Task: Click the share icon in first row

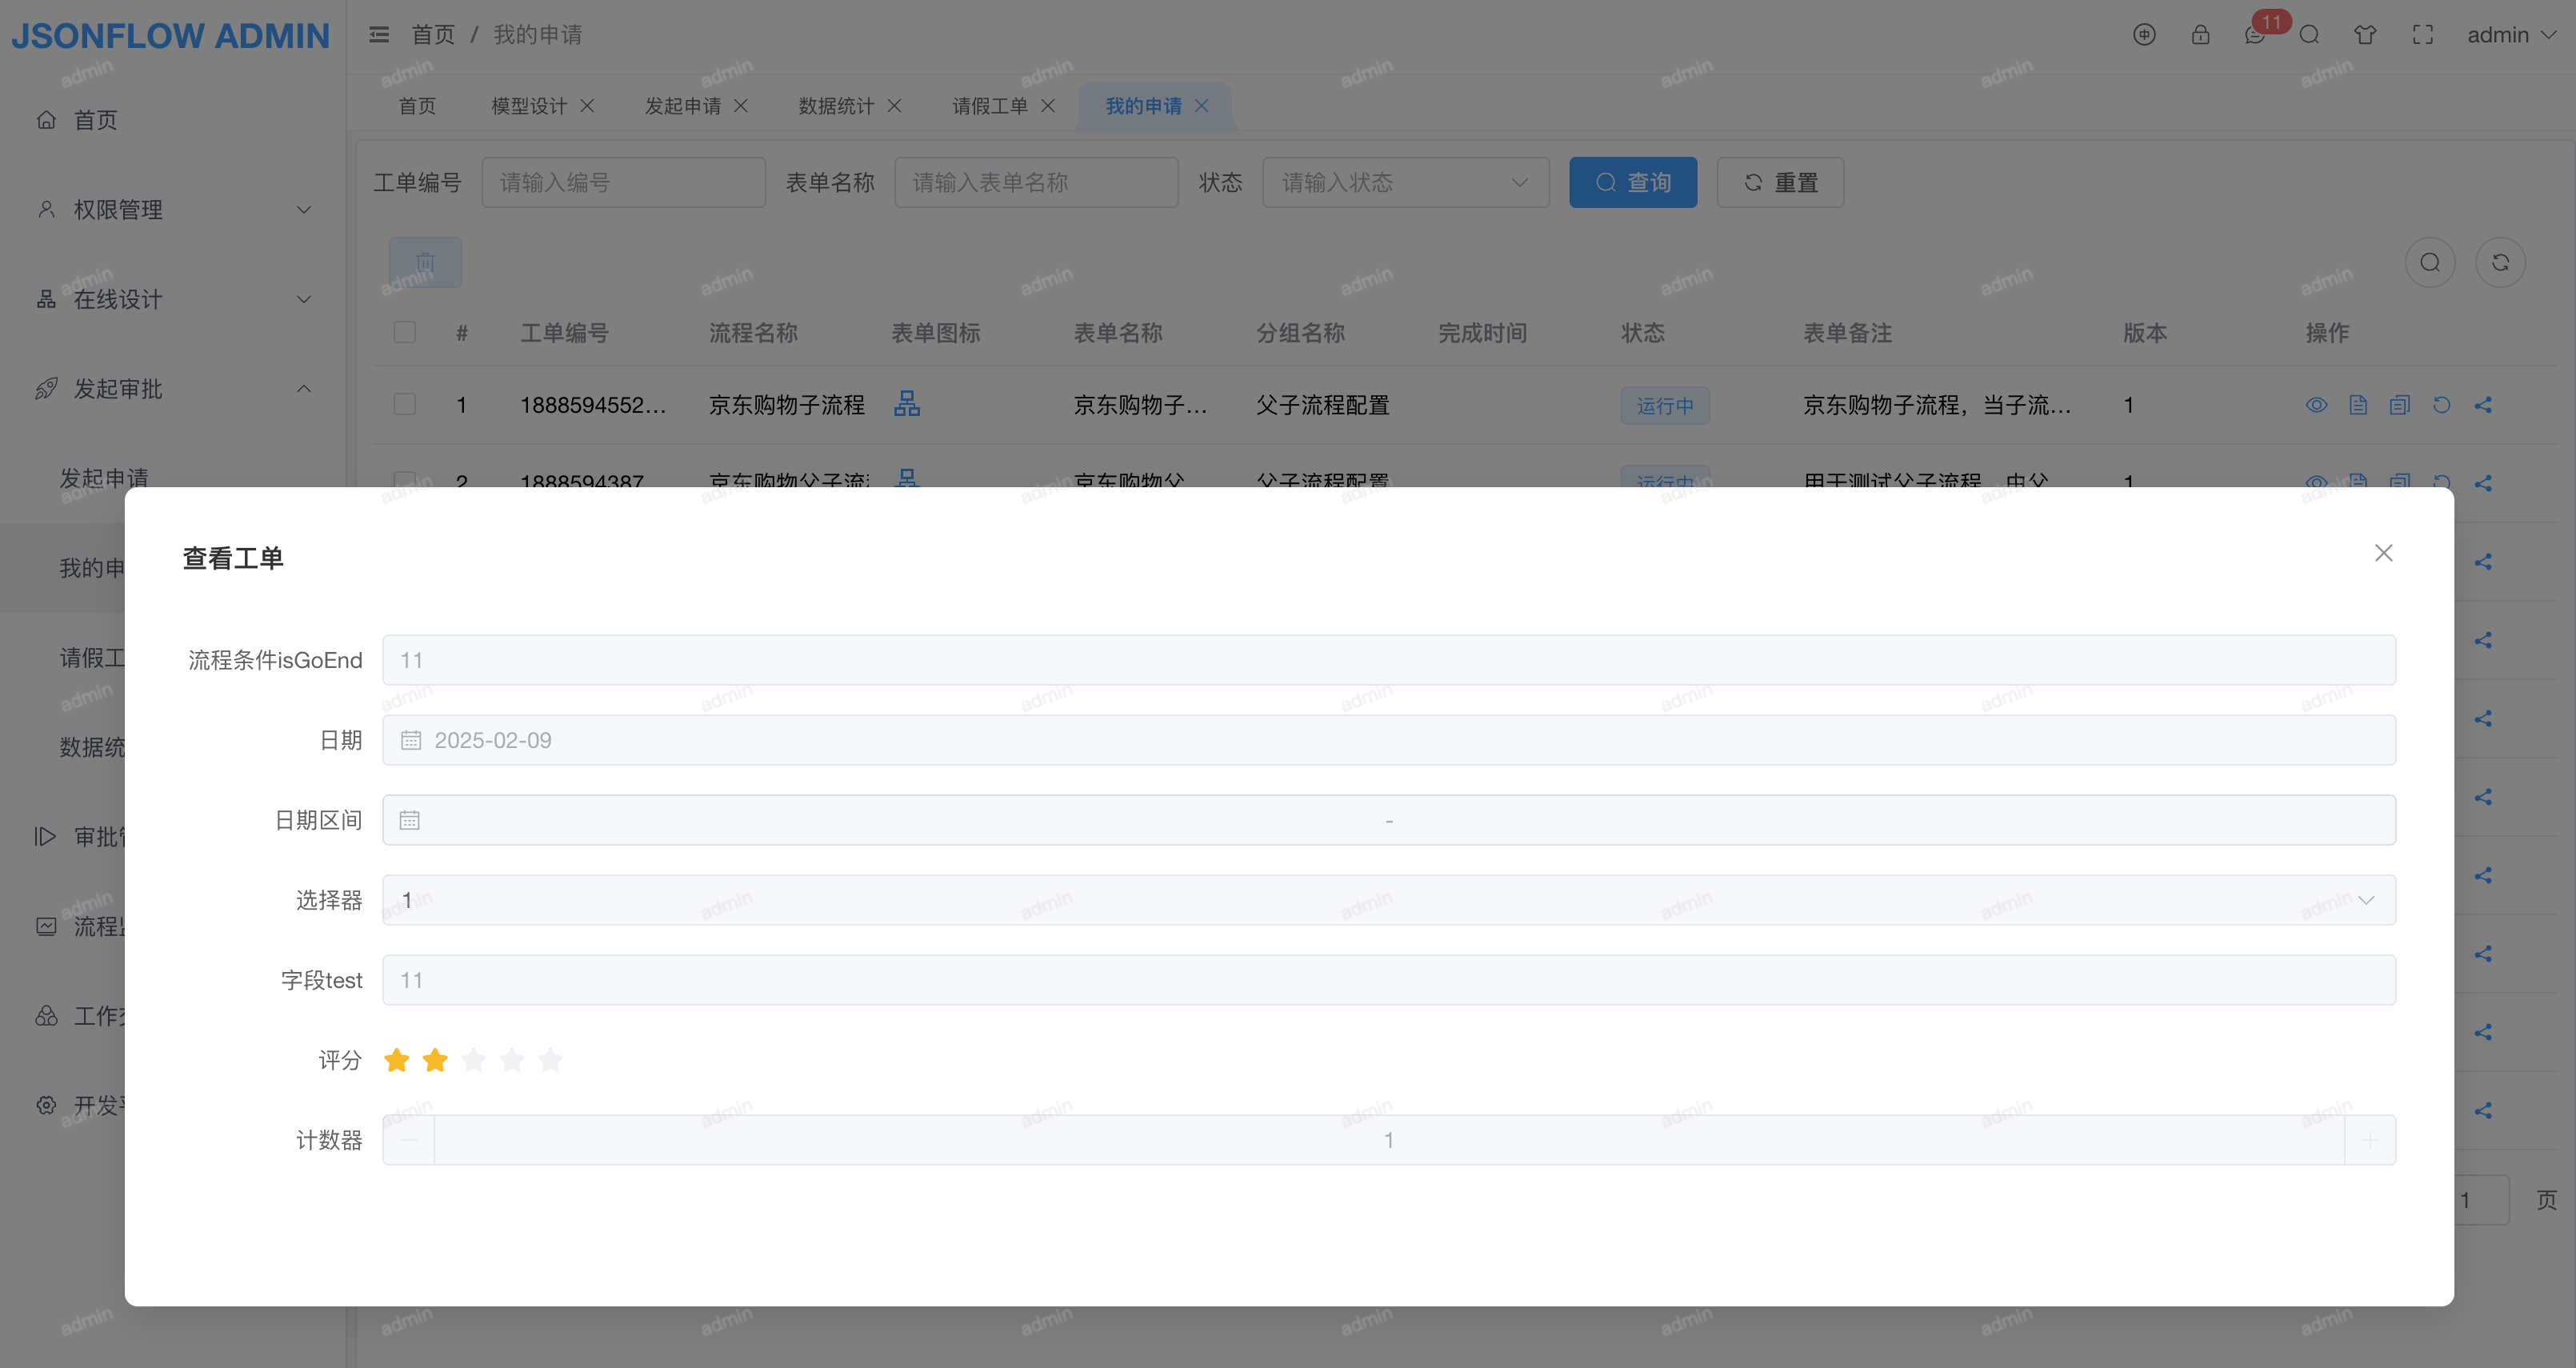Action: click(x=2483, y=405)
